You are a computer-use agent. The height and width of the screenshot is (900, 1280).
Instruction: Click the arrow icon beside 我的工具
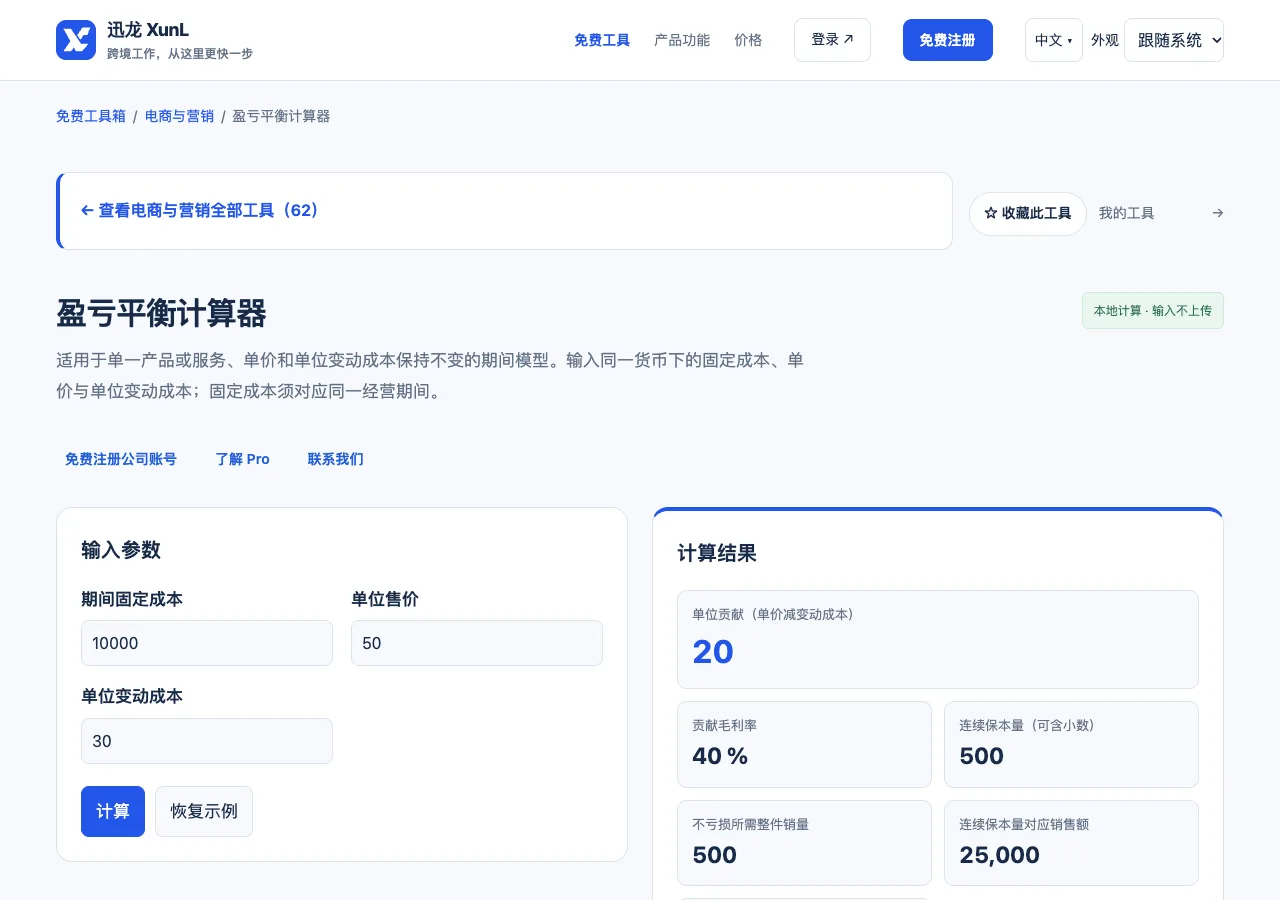tap(1217, 213)
